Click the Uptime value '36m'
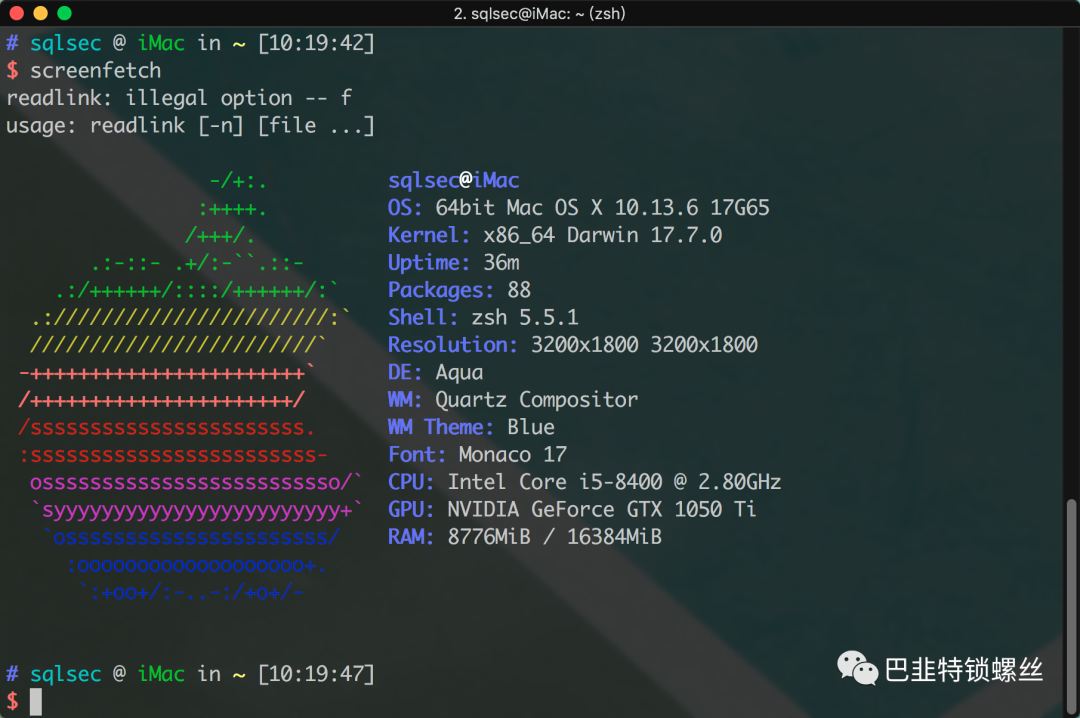This screenshot has height=718, width=1080. coord(501,263)
